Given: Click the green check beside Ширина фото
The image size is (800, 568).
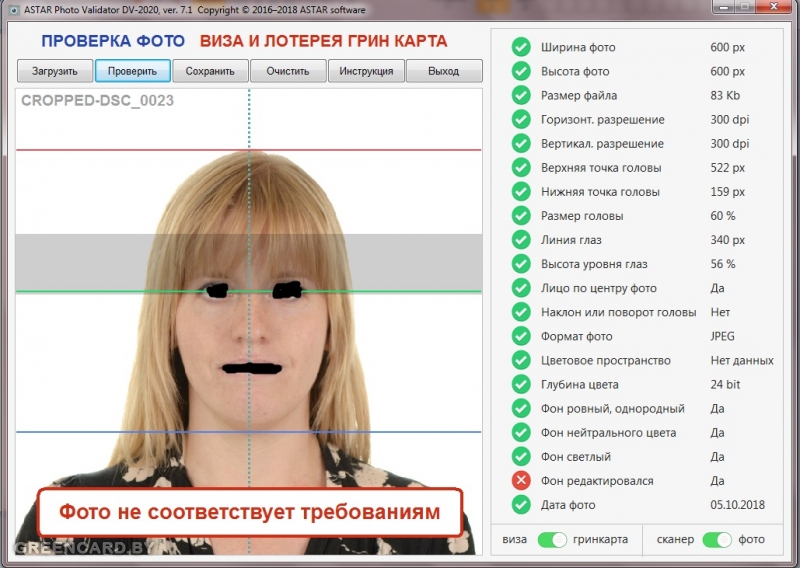Looking at the screenshot, I should (x=521, y=47).
